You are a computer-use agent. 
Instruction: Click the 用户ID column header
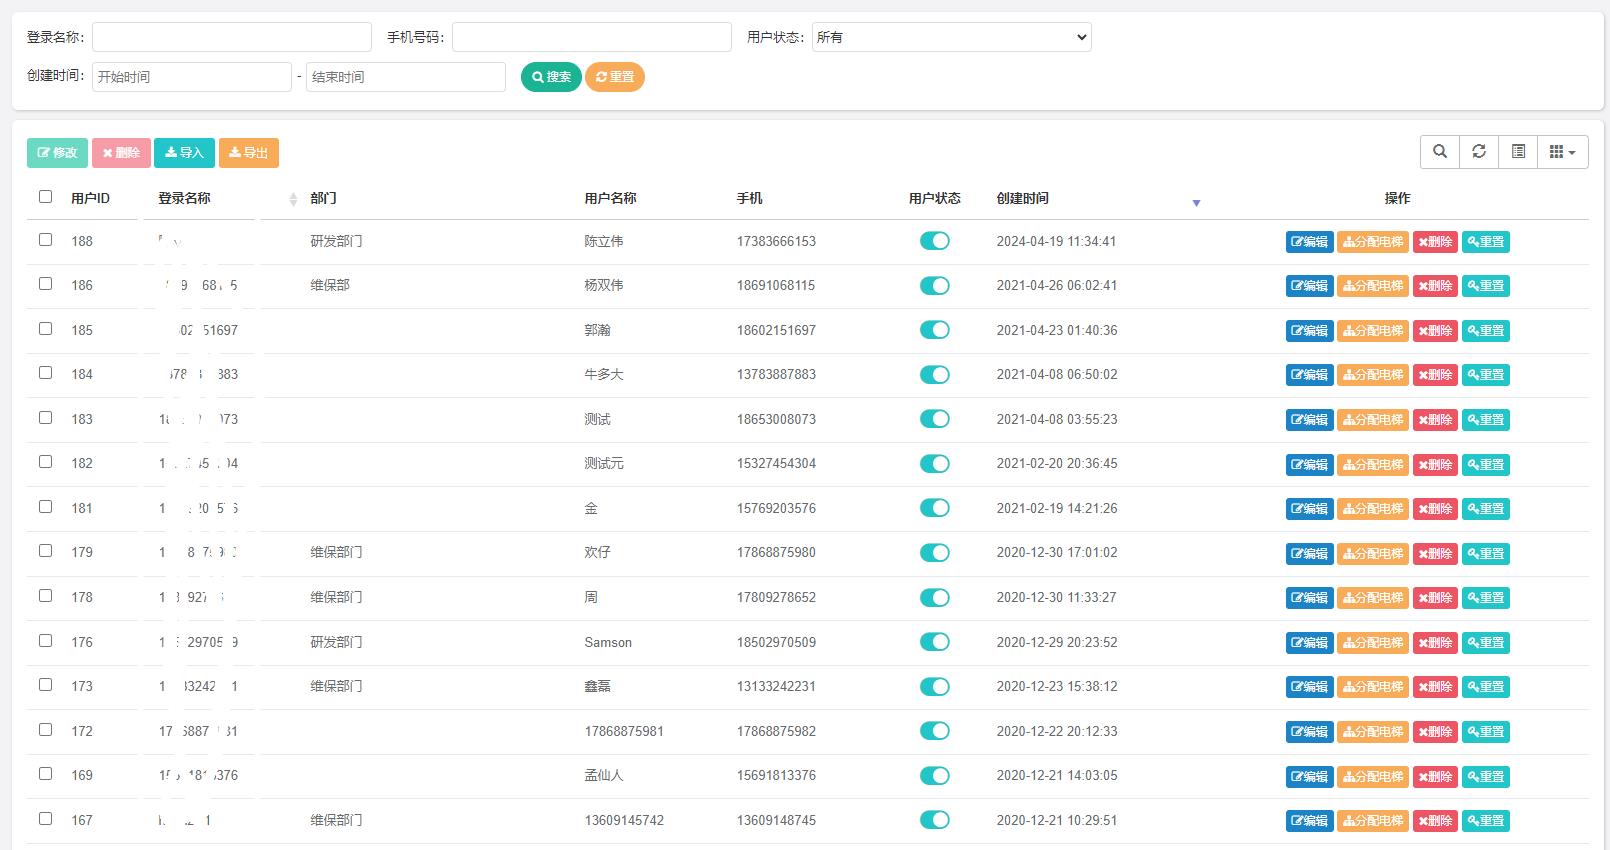[90, 199]
